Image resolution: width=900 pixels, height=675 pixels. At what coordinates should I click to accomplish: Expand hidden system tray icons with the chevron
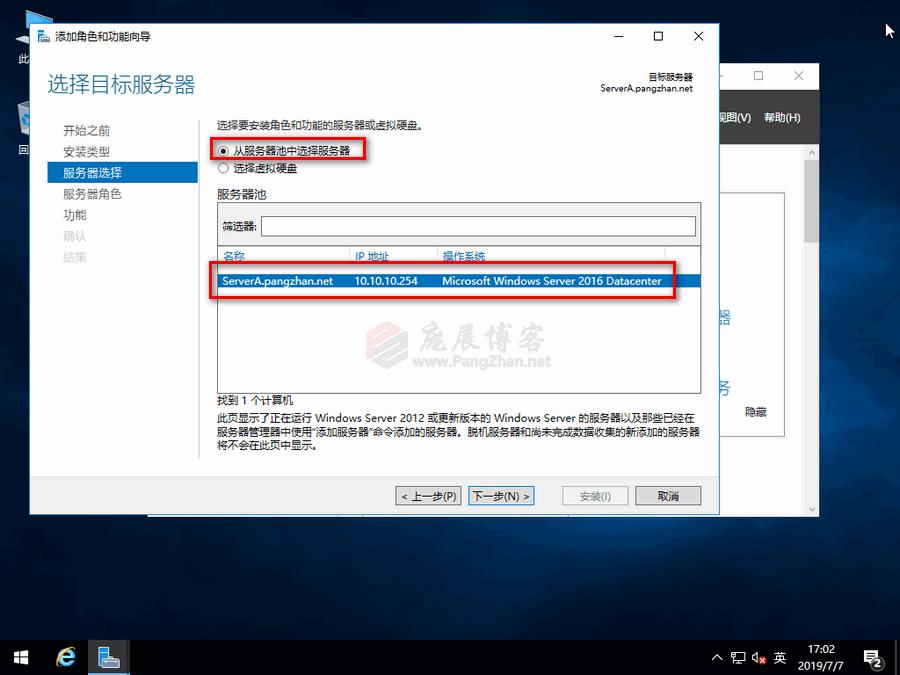717,657
